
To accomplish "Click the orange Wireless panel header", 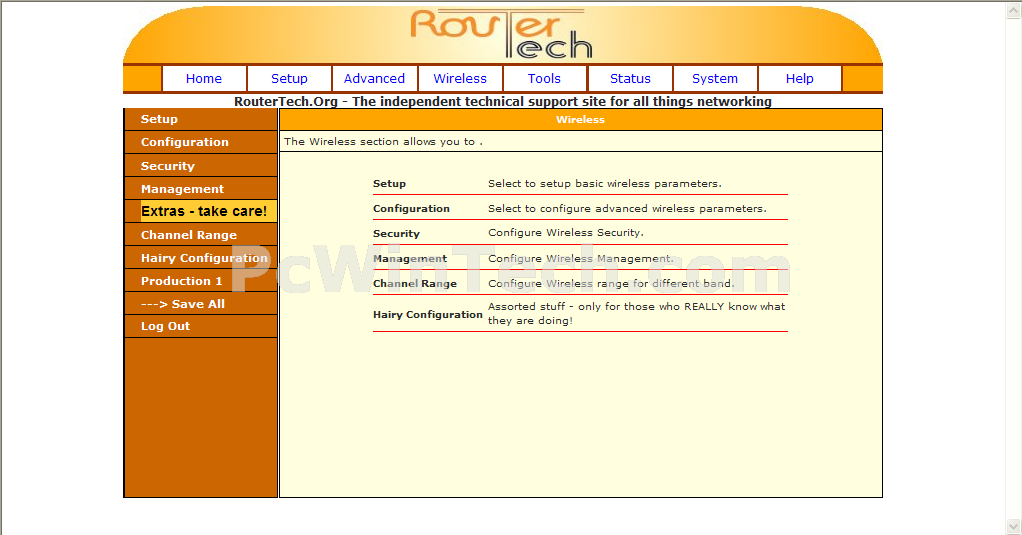I will pos(581,119).
